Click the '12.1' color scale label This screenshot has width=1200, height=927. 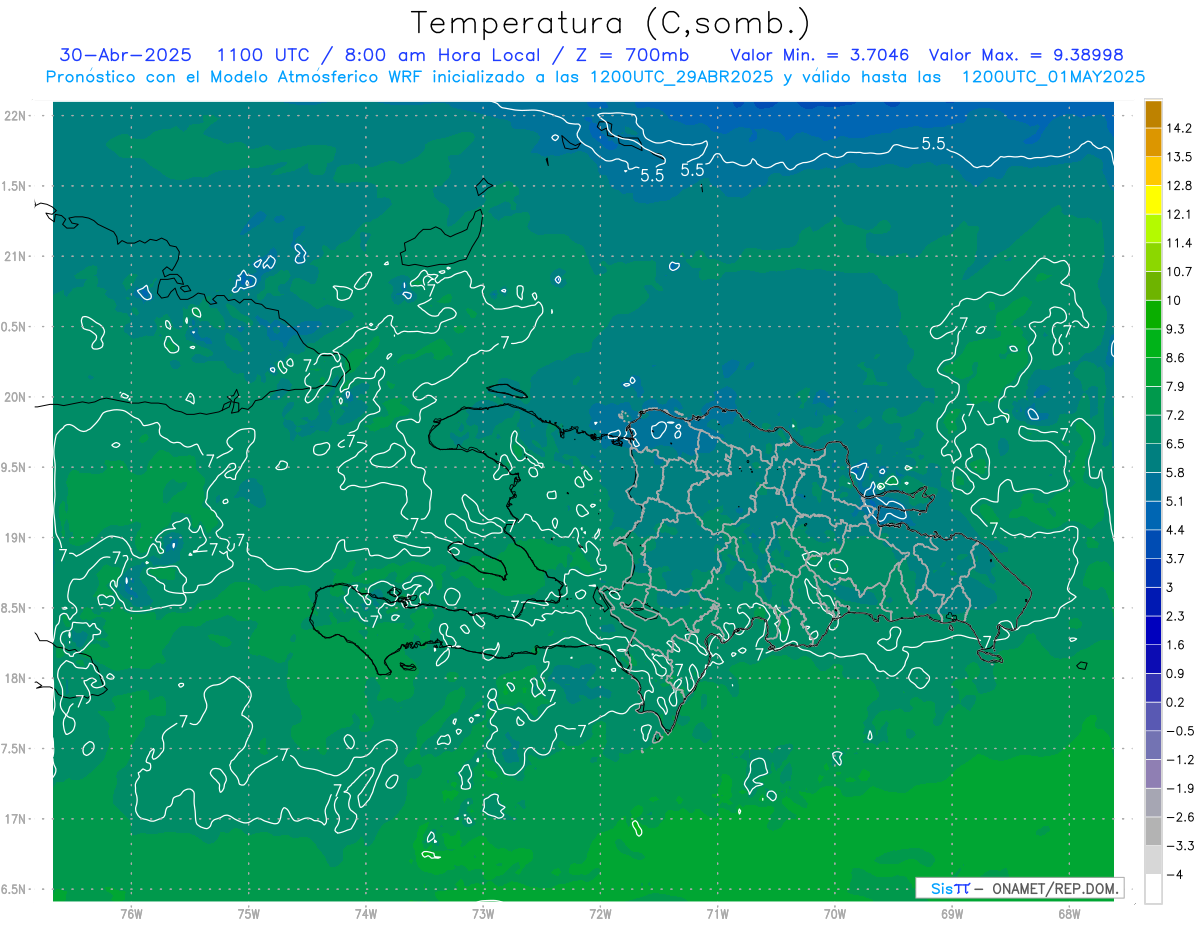(1179, 214)
